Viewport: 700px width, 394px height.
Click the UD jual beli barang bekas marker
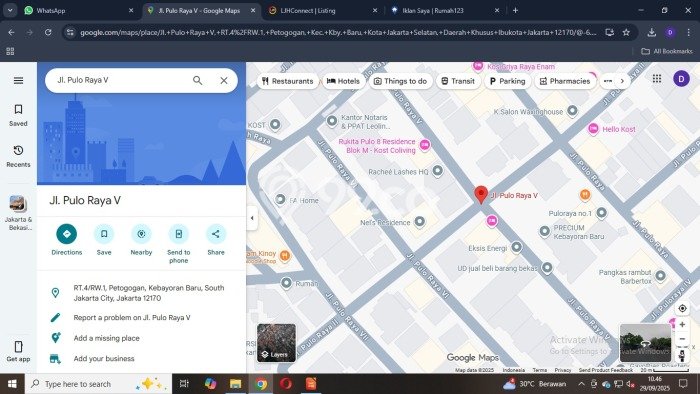[547, 268]
